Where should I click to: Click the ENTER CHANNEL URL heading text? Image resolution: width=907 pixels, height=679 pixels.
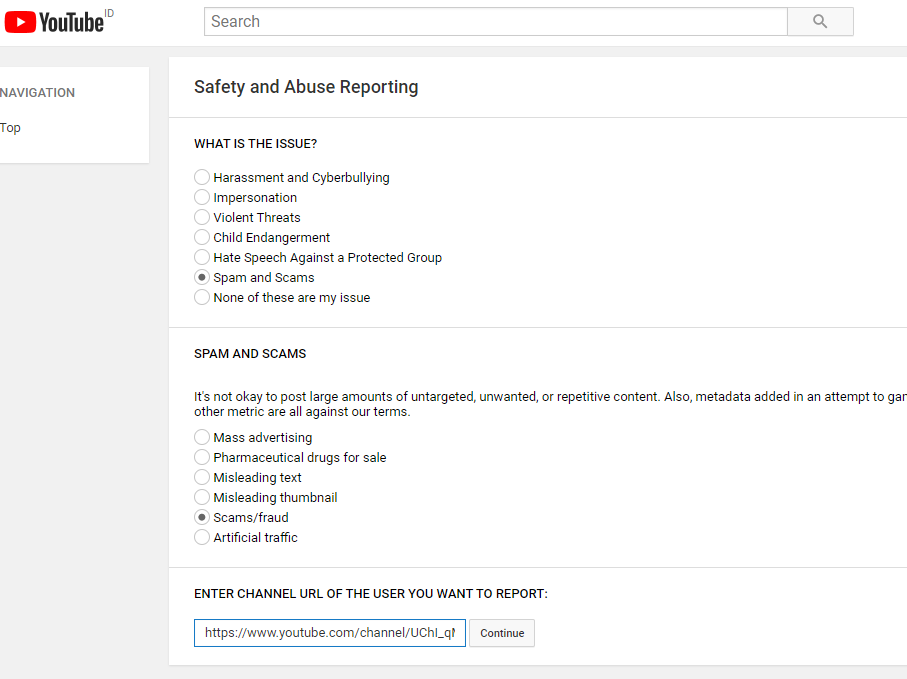(x=371, y=593)
